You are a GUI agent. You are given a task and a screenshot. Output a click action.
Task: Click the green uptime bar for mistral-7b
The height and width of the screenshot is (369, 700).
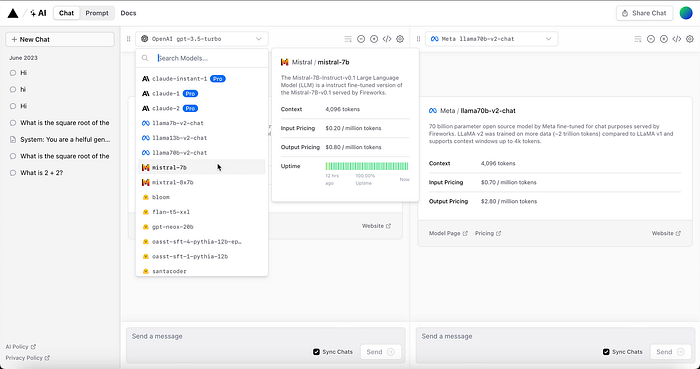pos(367,166)
